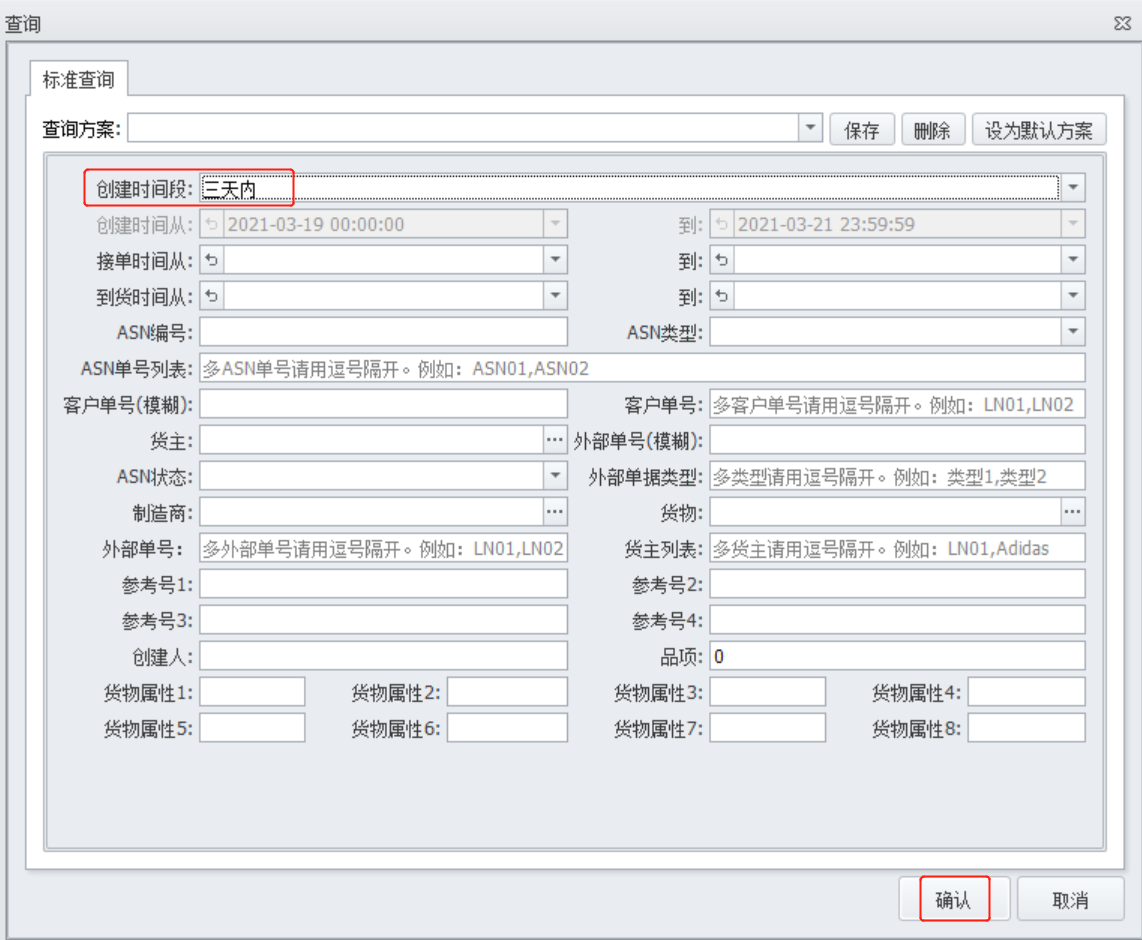Click reset icon in 接单时间 到 field
Viewport: 1142px width, 940px height.
click(x=722, y=260)
